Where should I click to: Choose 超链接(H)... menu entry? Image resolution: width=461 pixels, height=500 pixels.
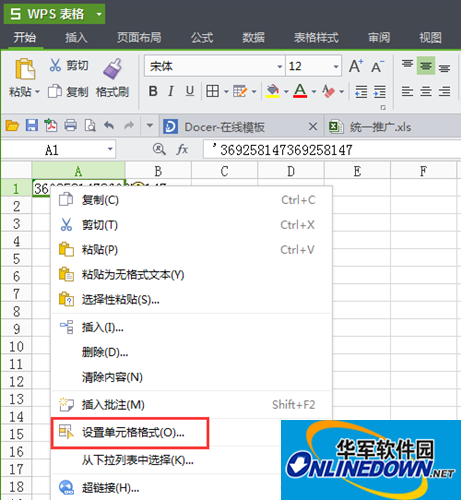coord(167,488)
